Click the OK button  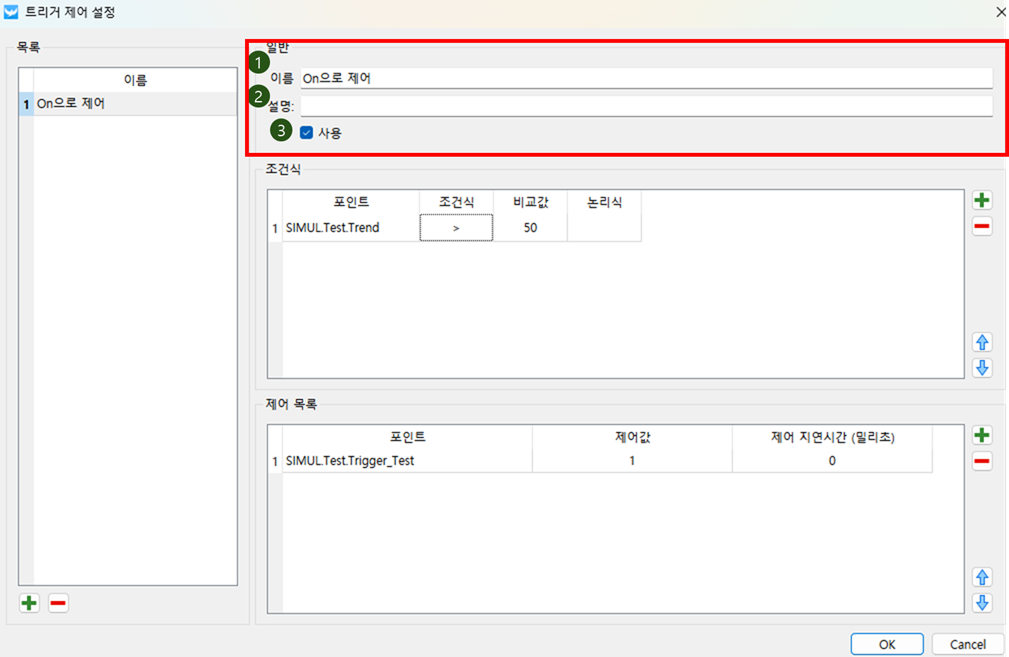tap(887, 644)
